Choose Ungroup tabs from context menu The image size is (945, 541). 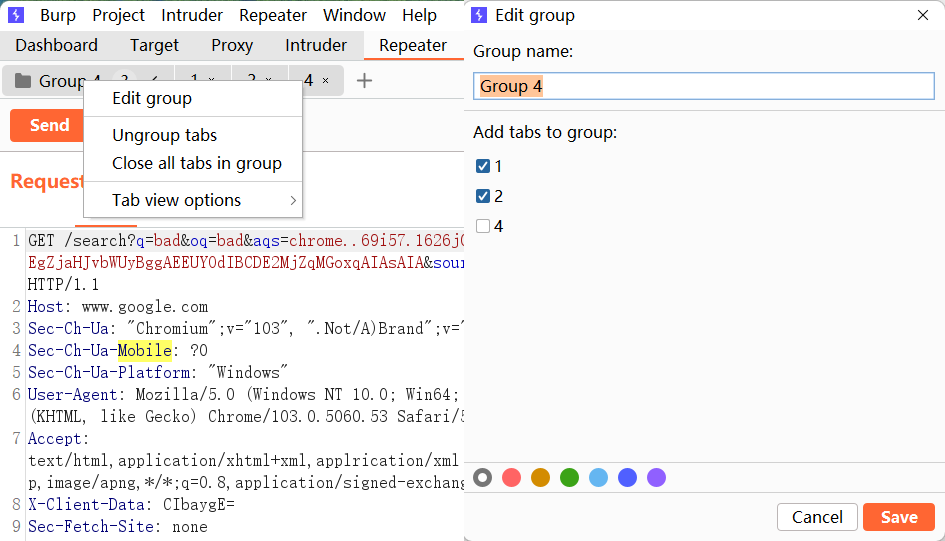pos(193,135)
